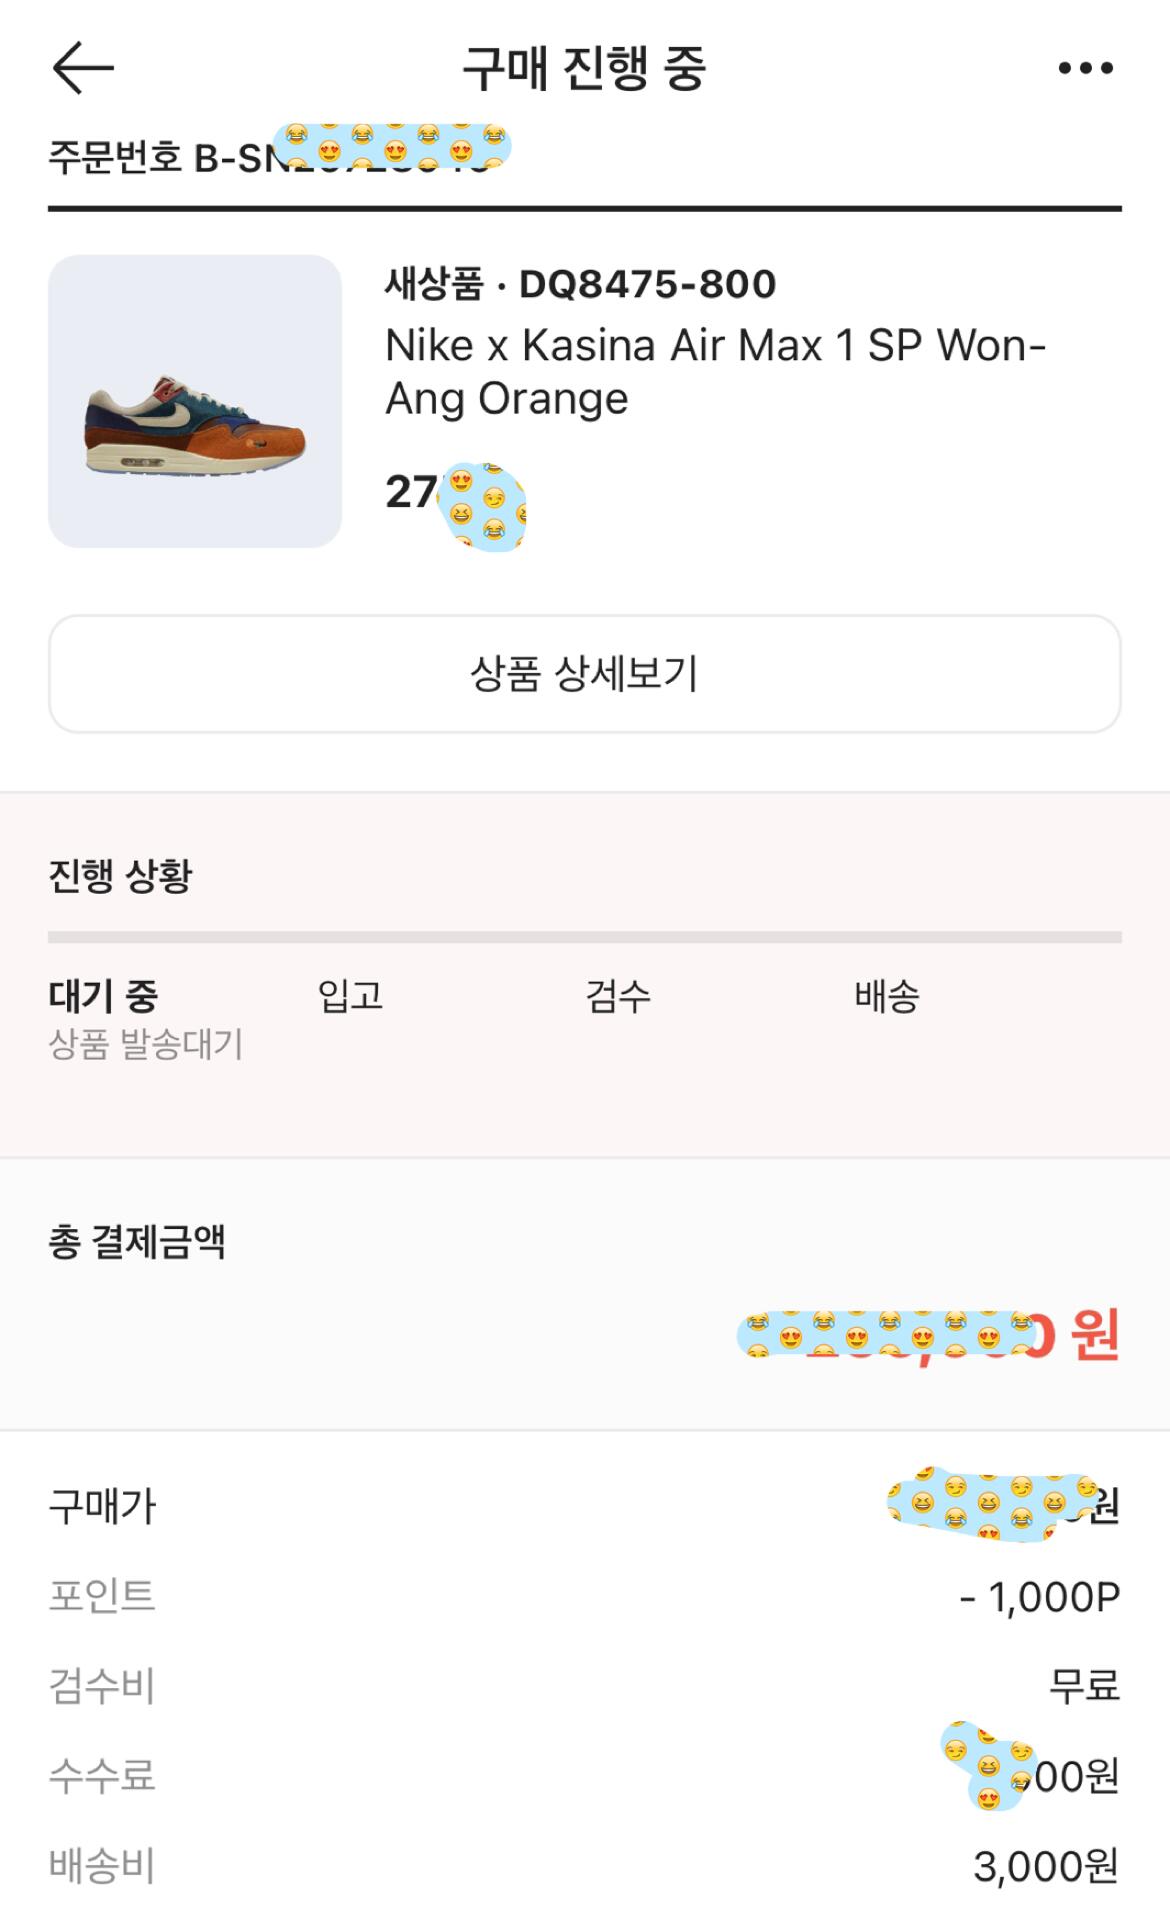This screenshot has height=1931, width=1170.
Task: Click the order progress bar
Action: 584,938
